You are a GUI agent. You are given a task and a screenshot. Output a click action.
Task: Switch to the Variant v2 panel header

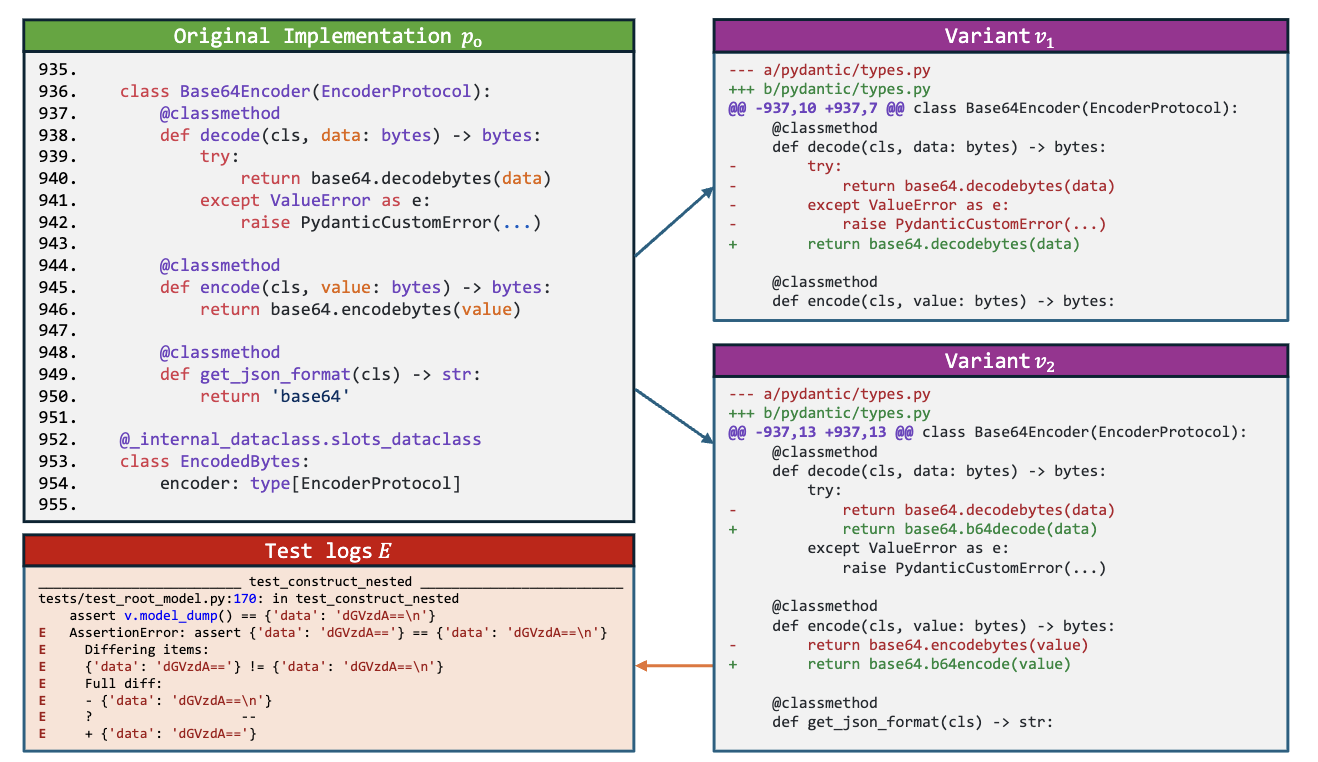pos(998,360)
